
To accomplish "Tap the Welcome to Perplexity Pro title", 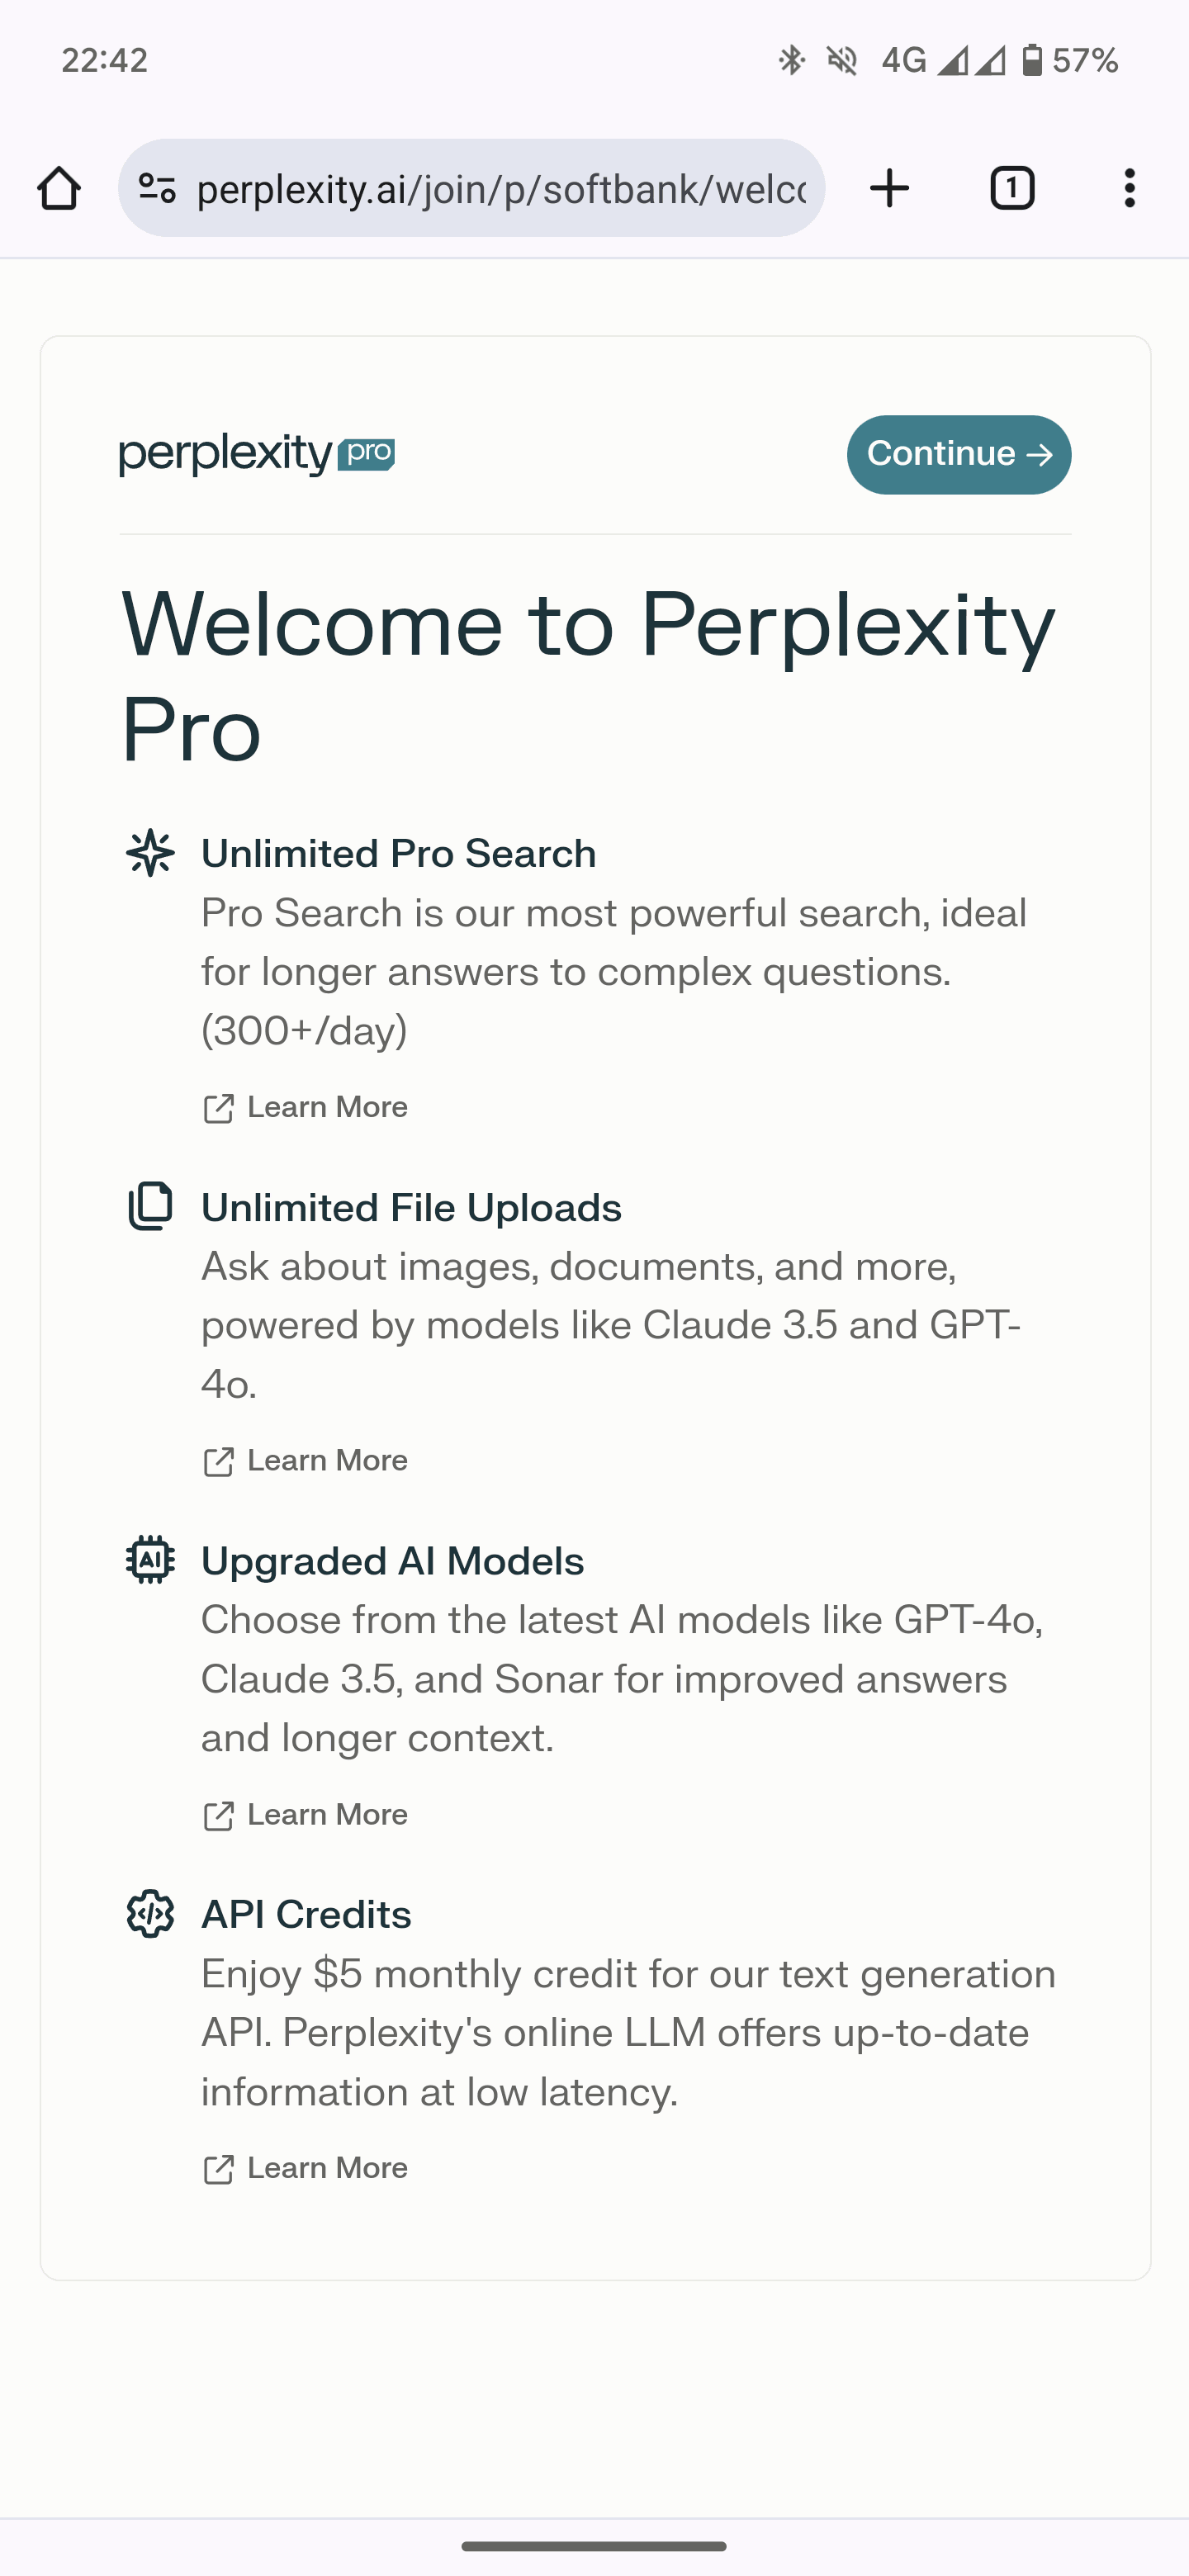I will (588, 675).
